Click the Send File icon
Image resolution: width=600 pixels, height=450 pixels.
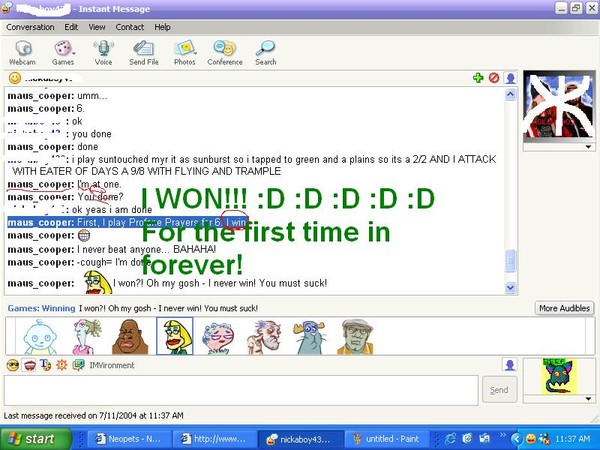pos(144,52)
